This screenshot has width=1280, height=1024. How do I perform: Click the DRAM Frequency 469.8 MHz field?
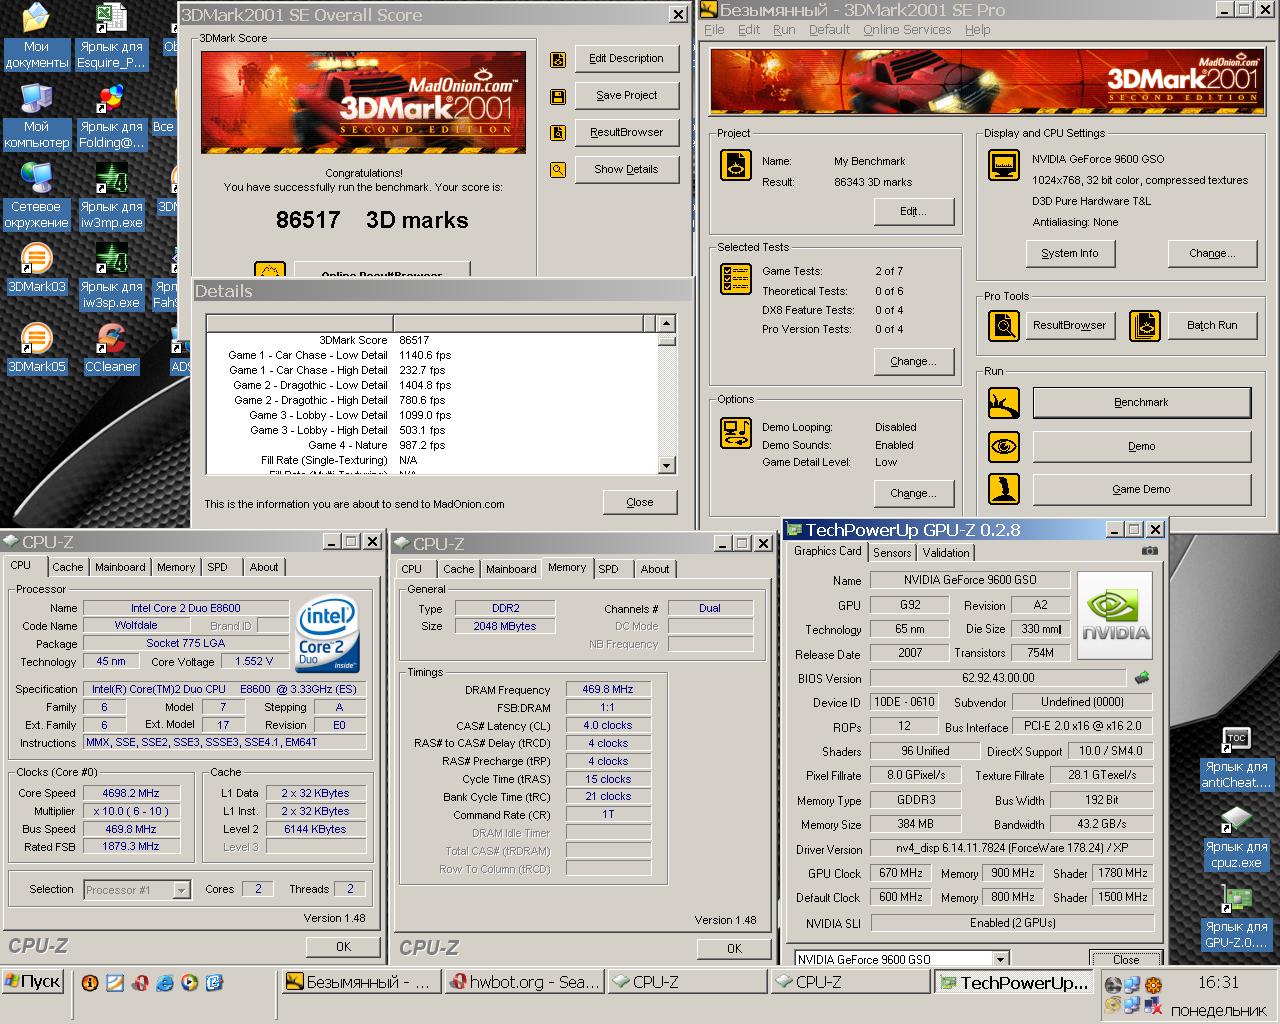pos(608,690)
